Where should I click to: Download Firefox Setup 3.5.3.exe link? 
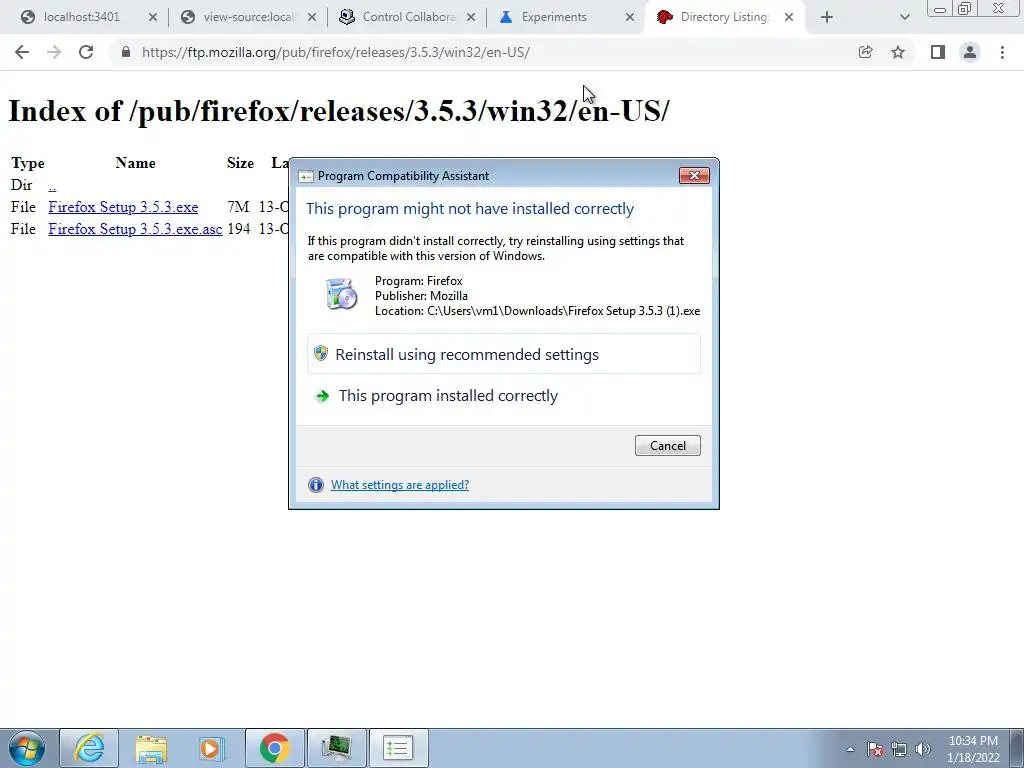(x=123, y=207)
